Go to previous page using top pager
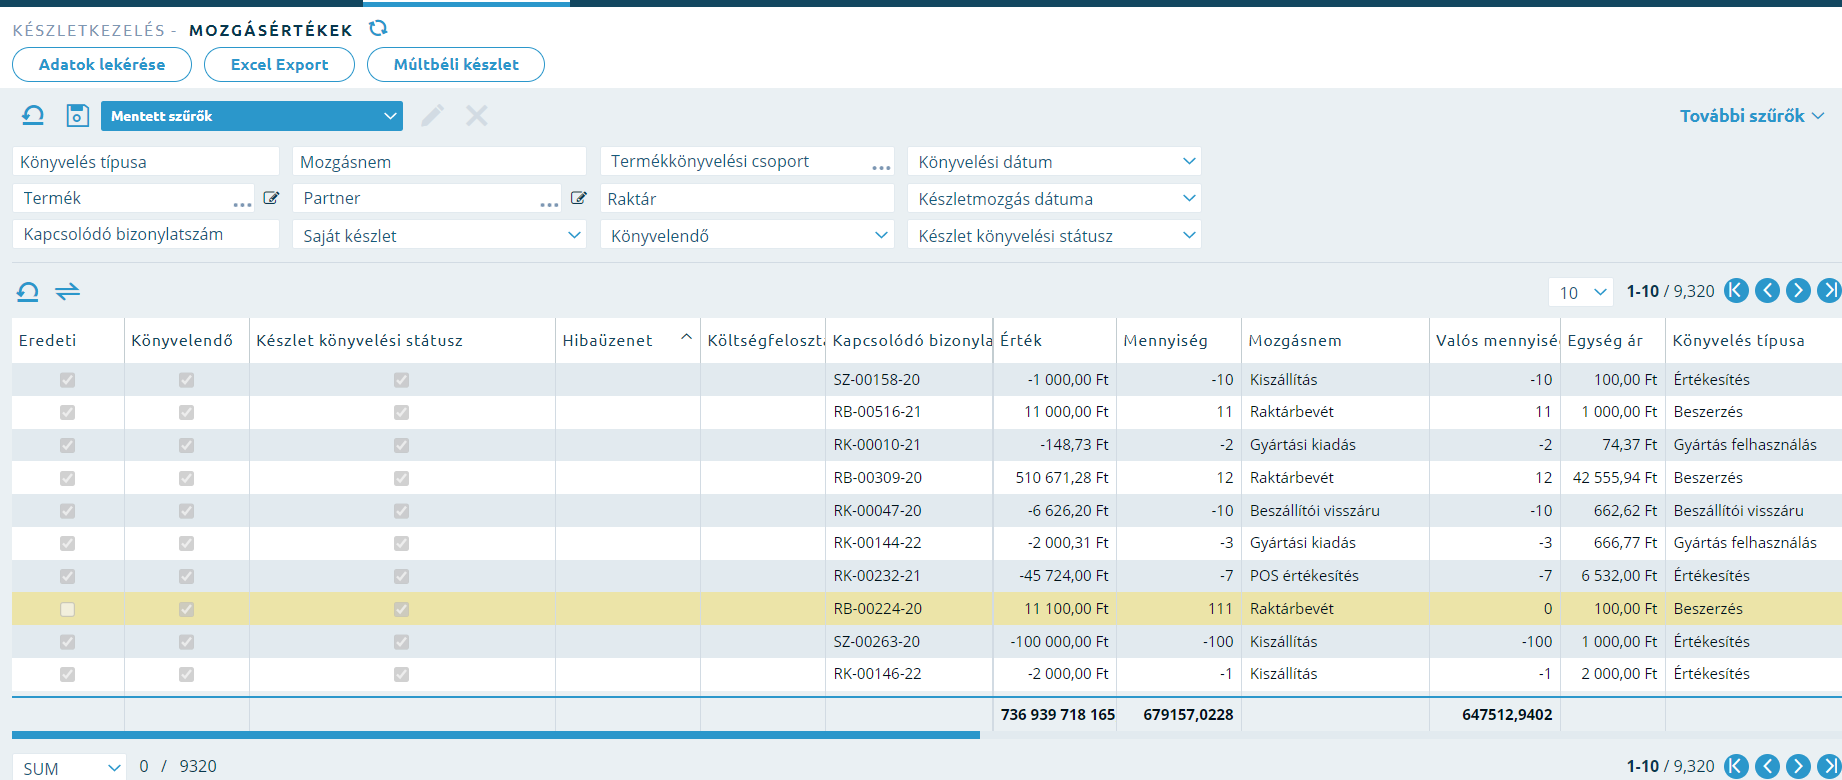1842x780 pixels. pos(1768,291)
